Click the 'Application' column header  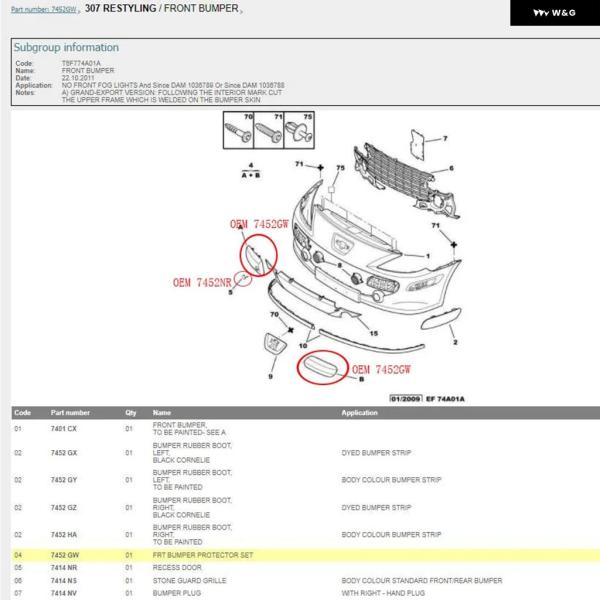click(x=359, y=412)
